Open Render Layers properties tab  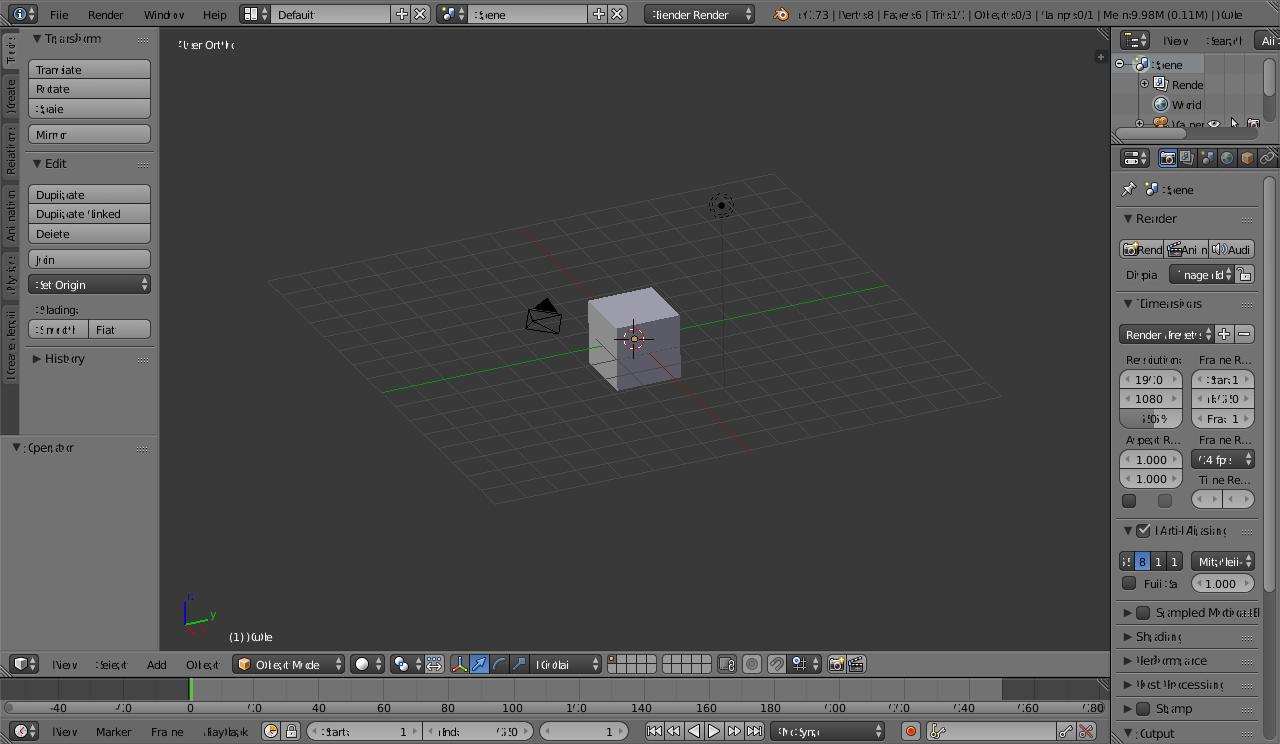coord(1187,158)
